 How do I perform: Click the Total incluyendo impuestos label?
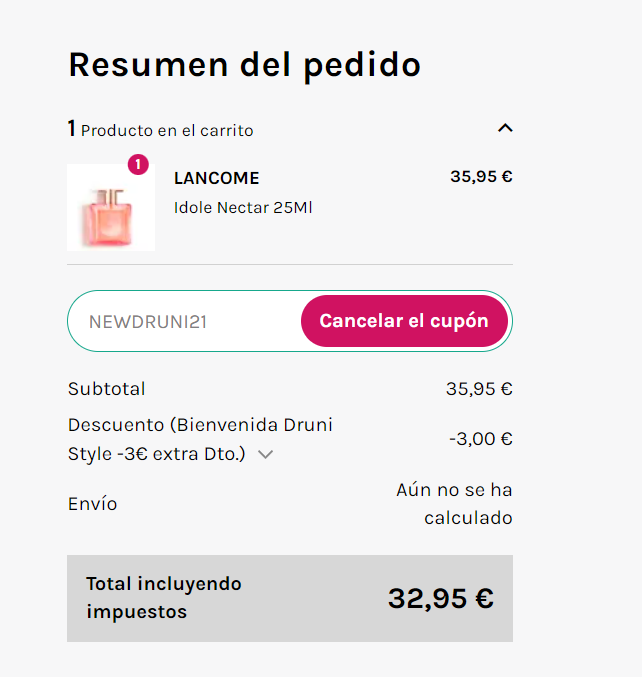tap(164, 597)
